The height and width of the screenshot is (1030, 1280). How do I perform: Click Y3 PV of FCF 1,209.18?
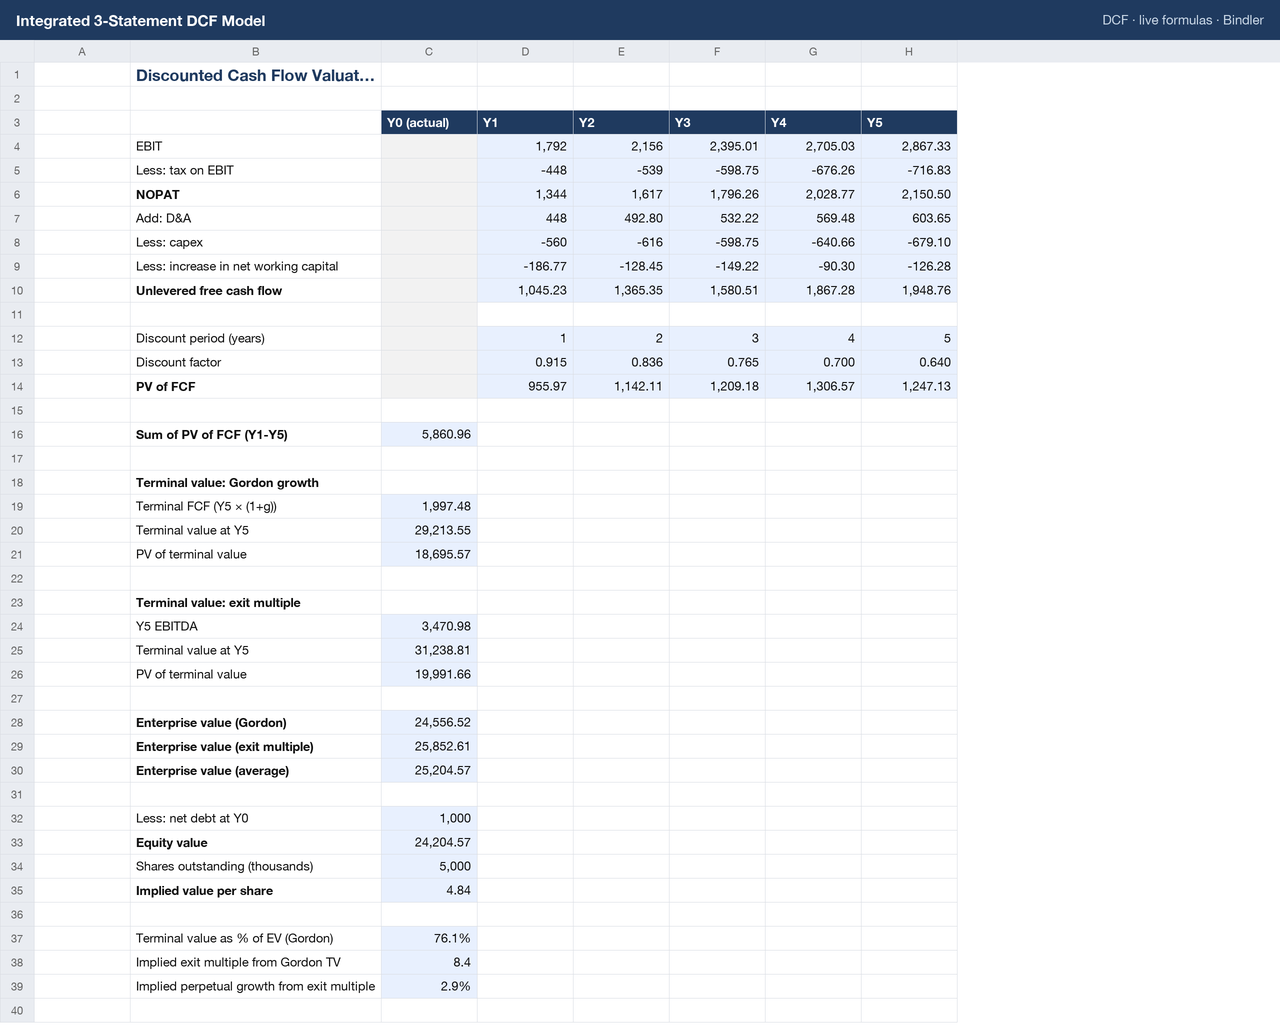pos(717,387)
